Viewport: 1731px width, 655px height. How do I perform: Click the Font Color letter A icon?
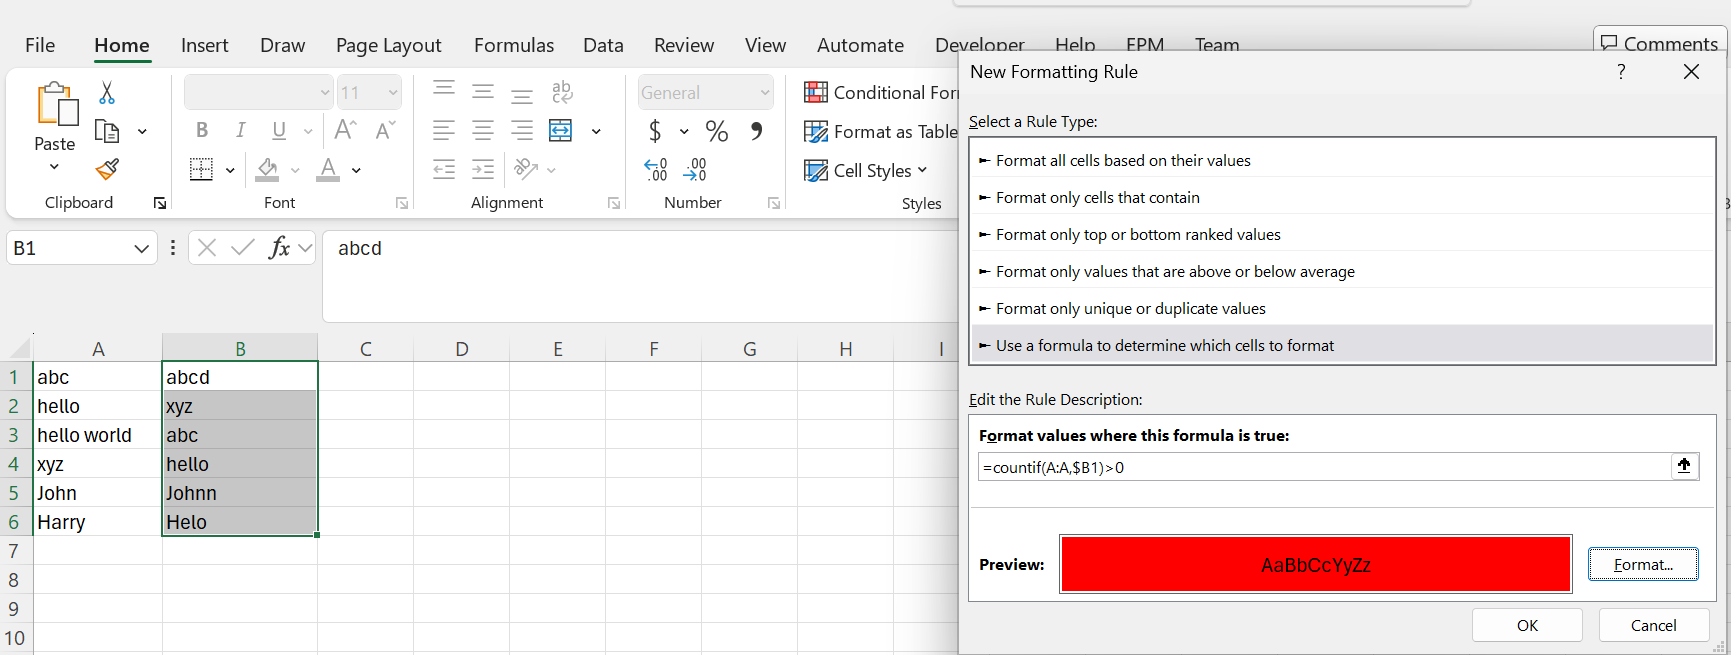pyautogui.click(x=328, y=169)
